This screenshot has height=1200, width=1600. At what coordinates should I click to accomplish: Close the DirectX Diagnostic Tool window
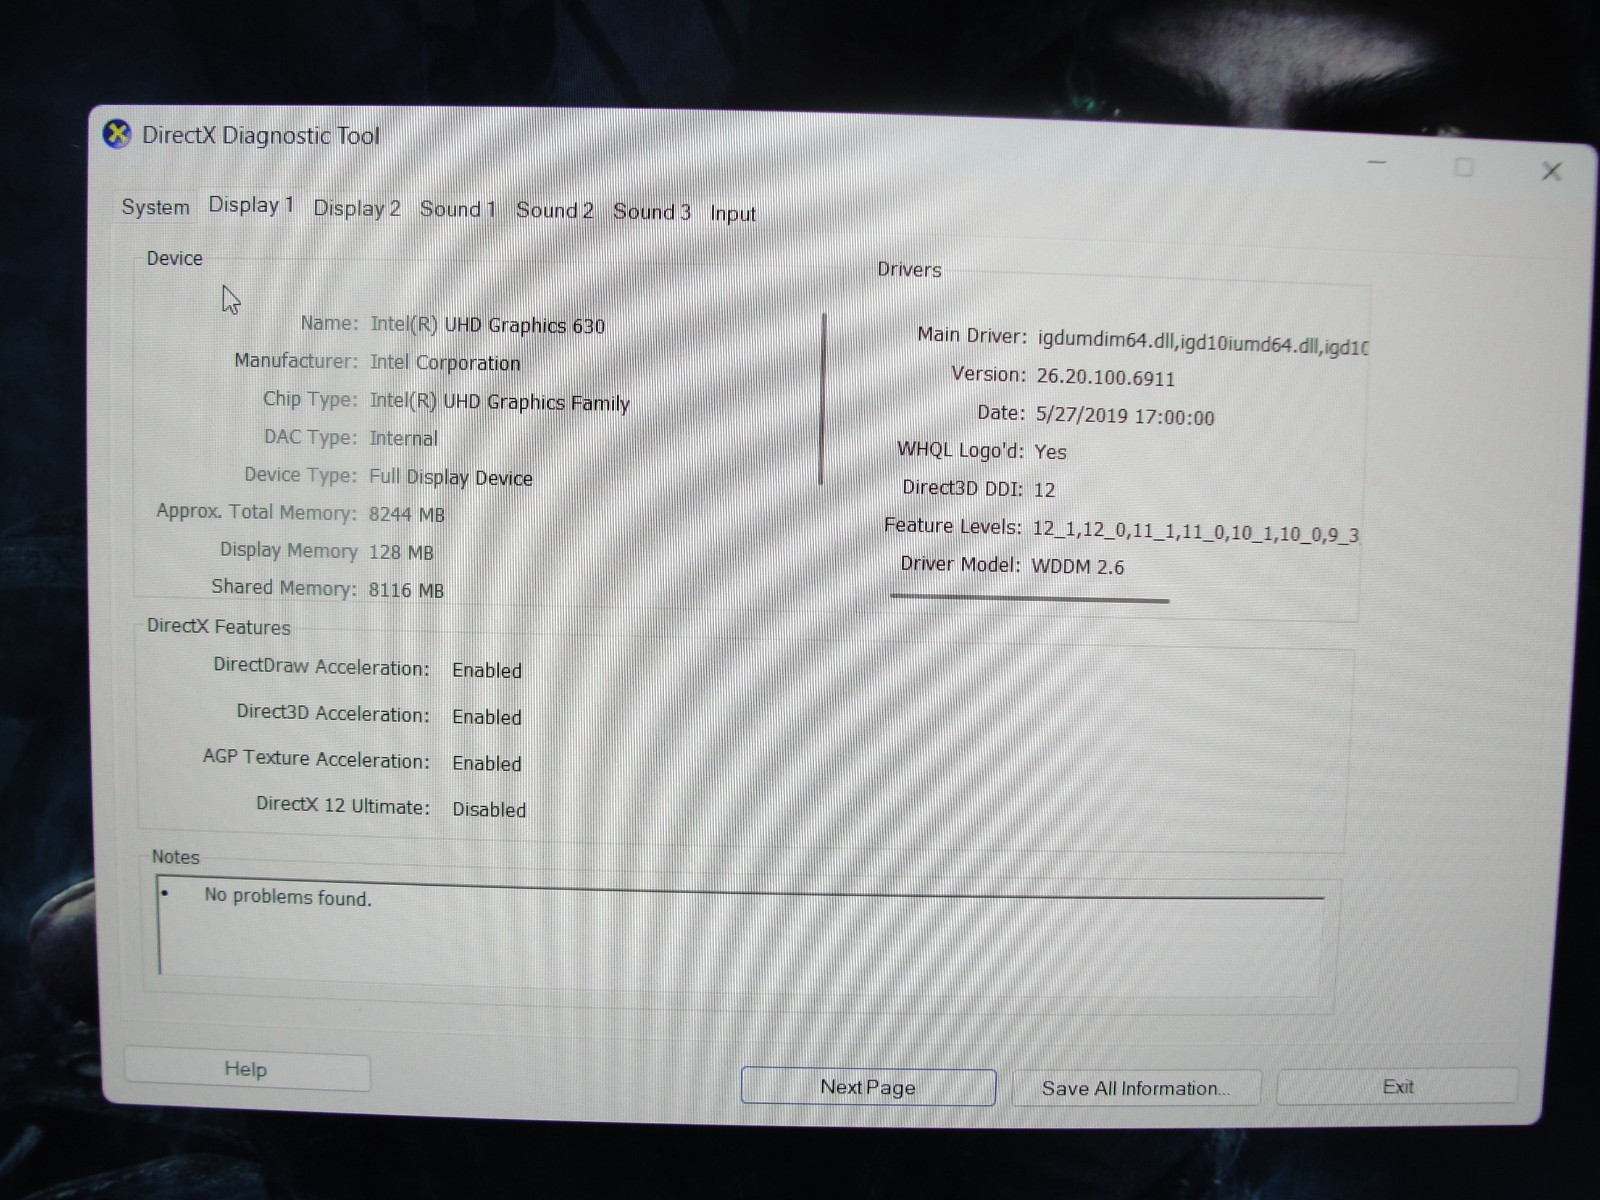tap(1551, 171)
